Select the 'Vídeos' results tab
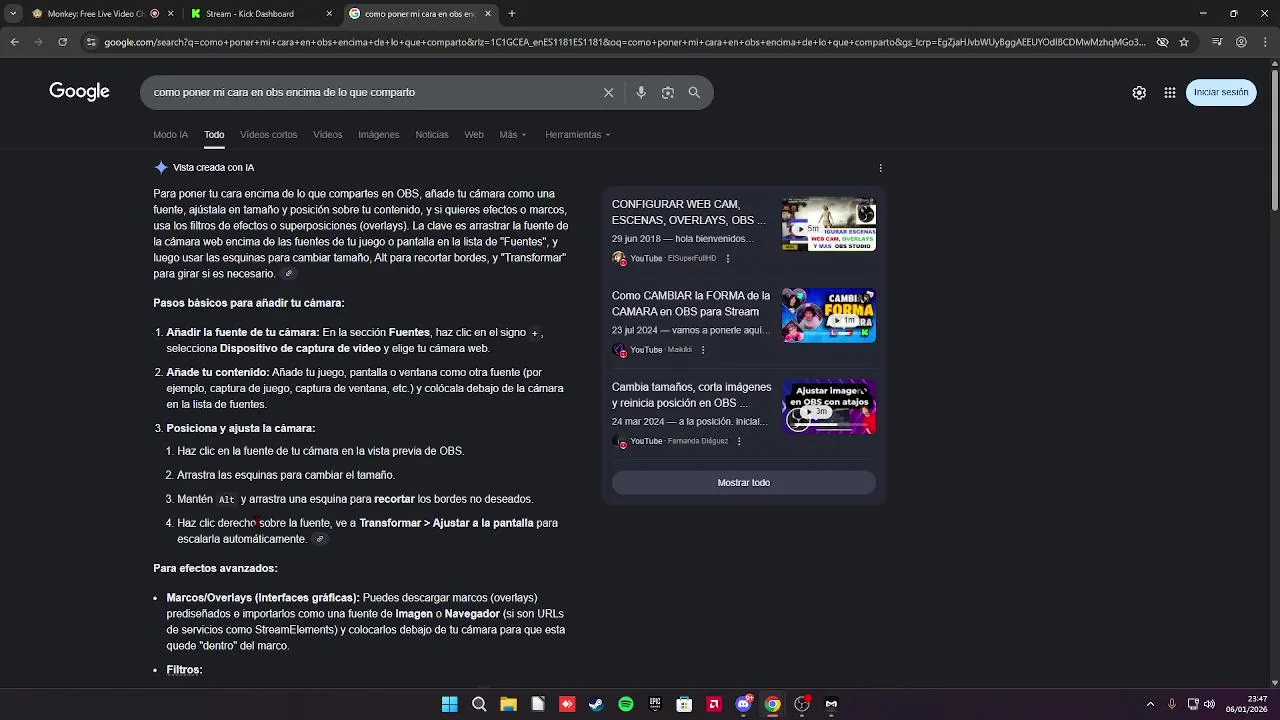This screenshot has height=720, width=1280. coord(327,135)
